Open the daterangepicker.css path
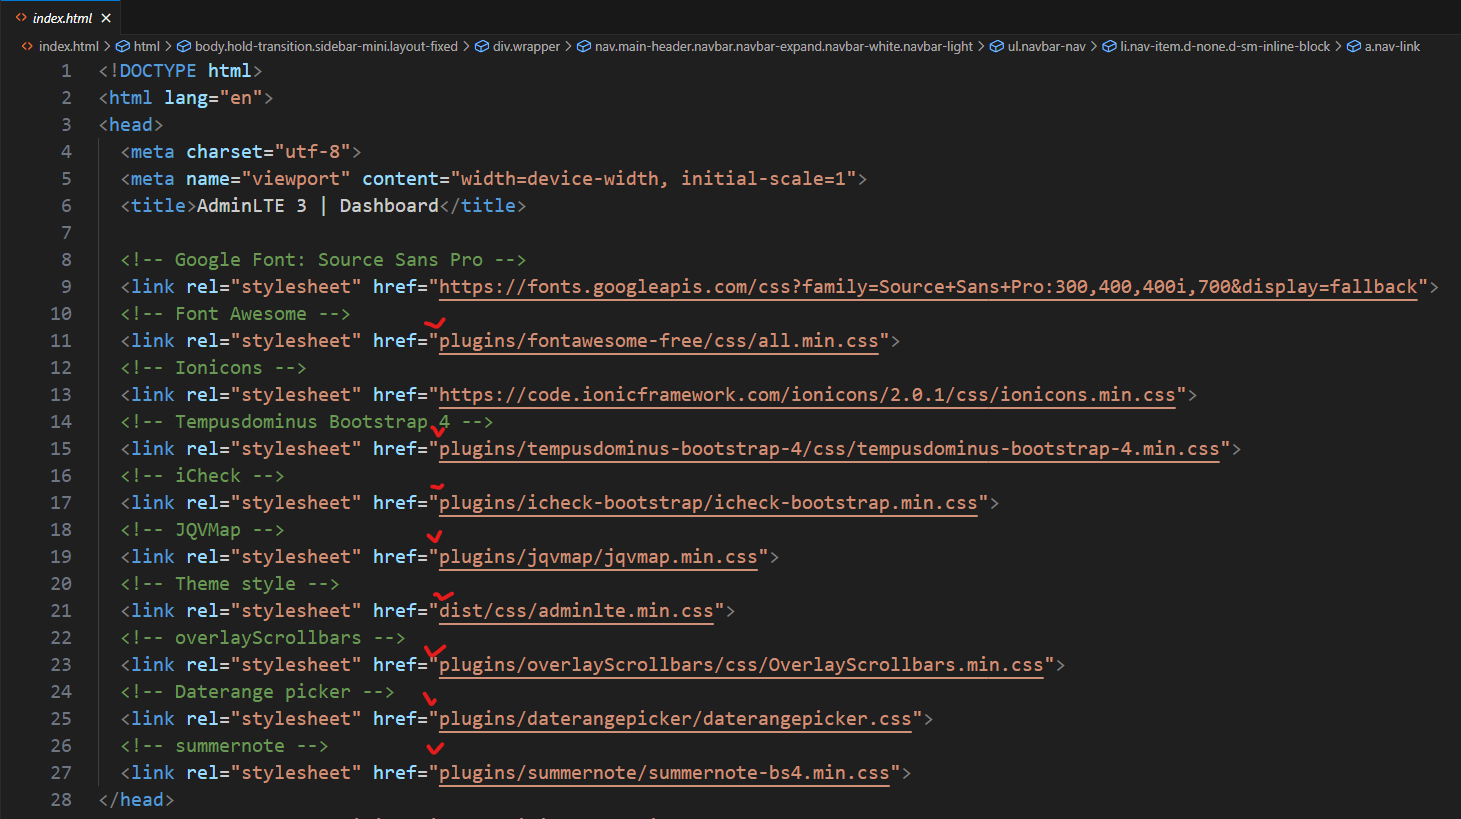 (x=675, y=719)
